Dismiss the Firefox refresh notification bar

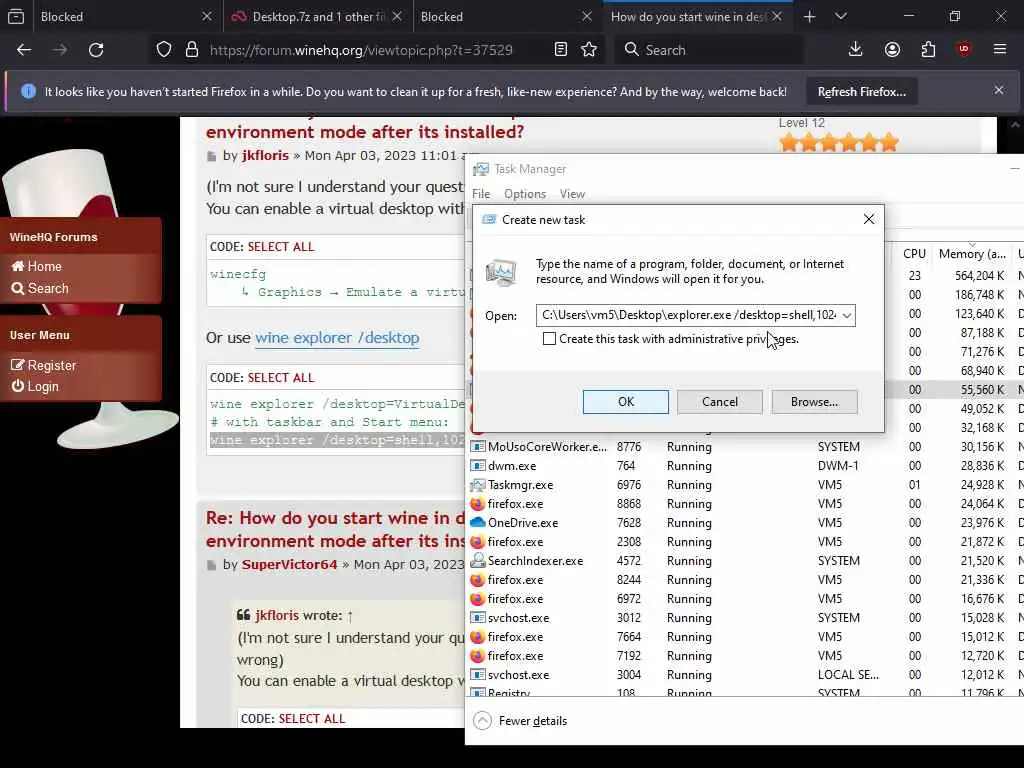pos(999,90)
